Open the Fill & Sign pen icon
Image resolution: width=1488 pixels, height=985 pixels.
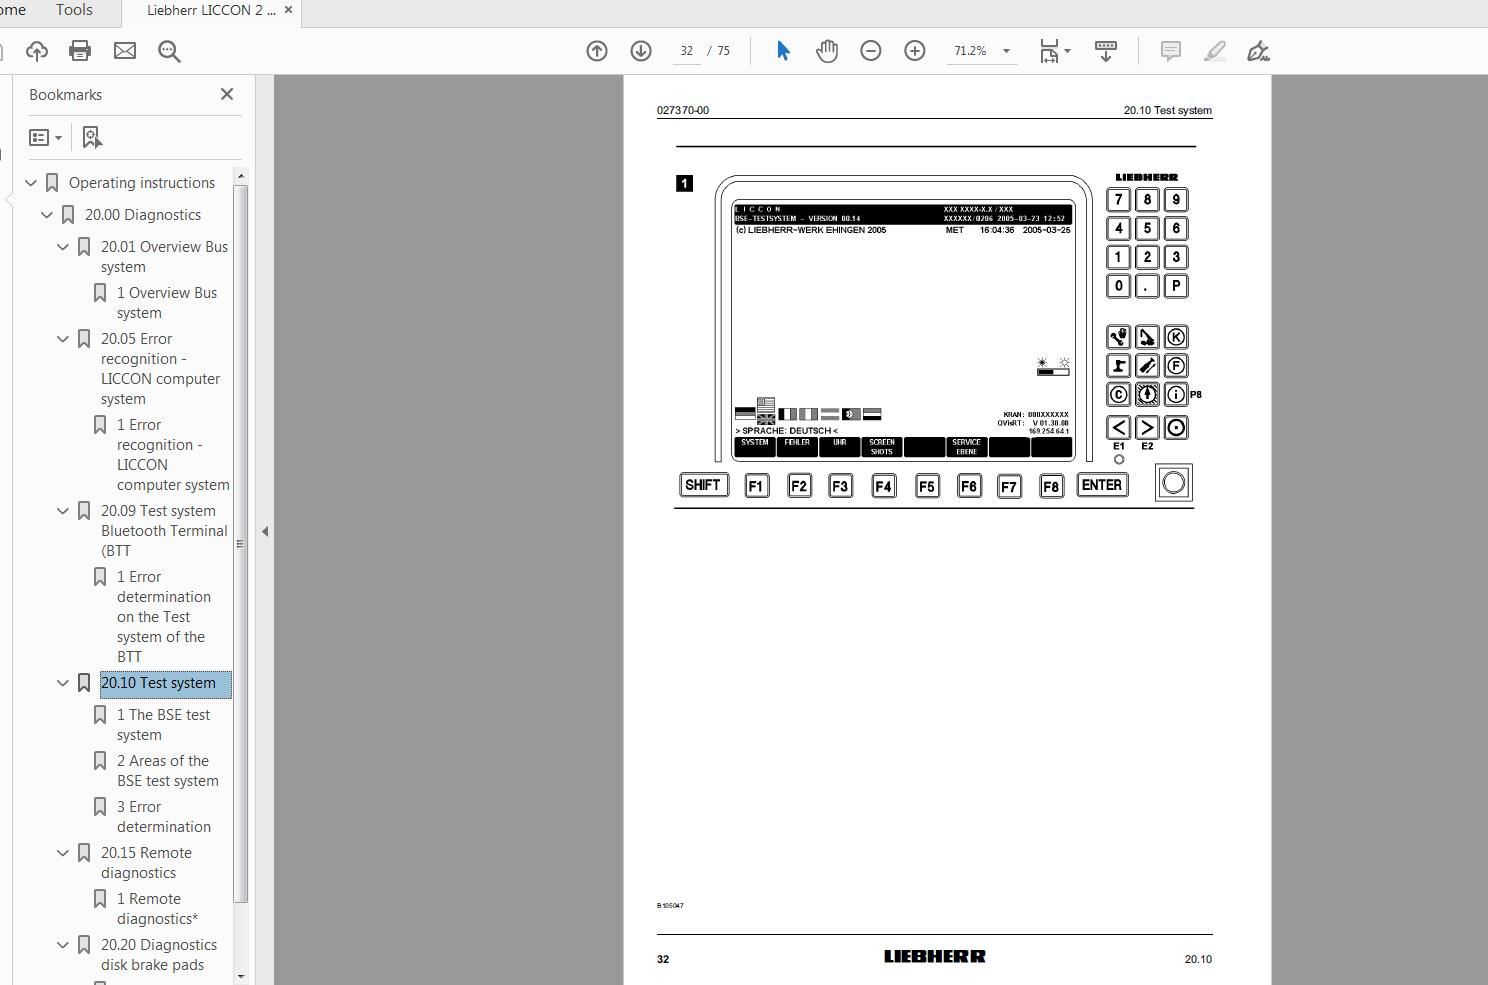[x=1258, y=50]
